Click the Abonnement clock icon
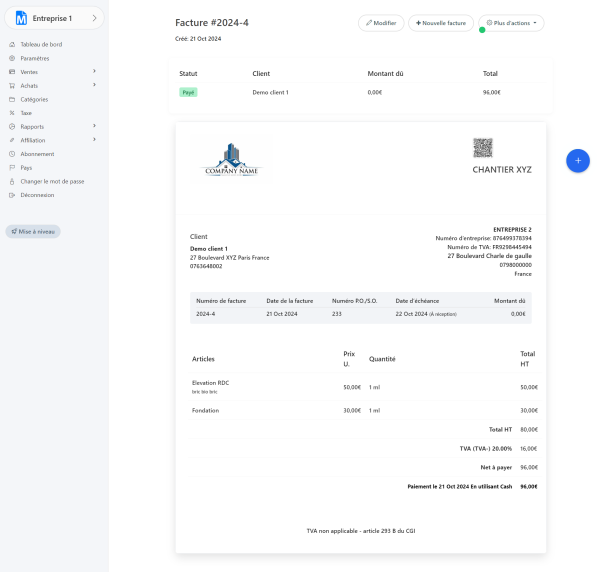This screenshot has width=600, height=572. (12, 154)
